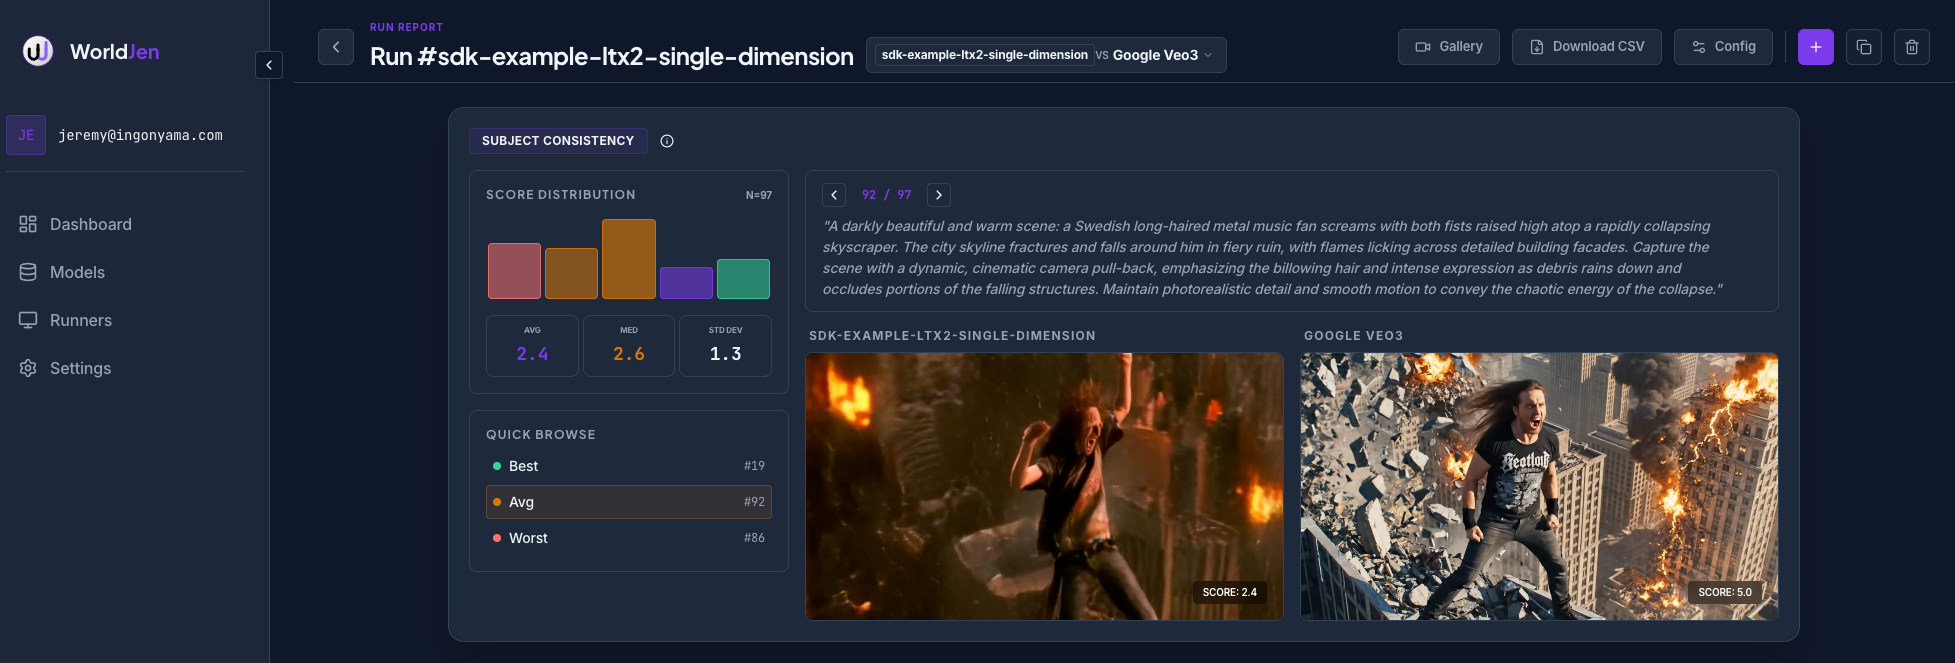The width and height of the screenshot is (1955, 663).
Task: Open the Config panel
Action: coord(1723,47)
